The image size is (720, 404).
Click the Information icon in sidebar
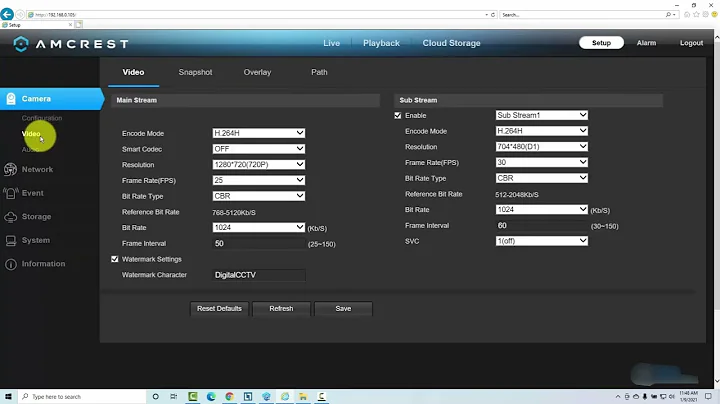coord(10,264)
